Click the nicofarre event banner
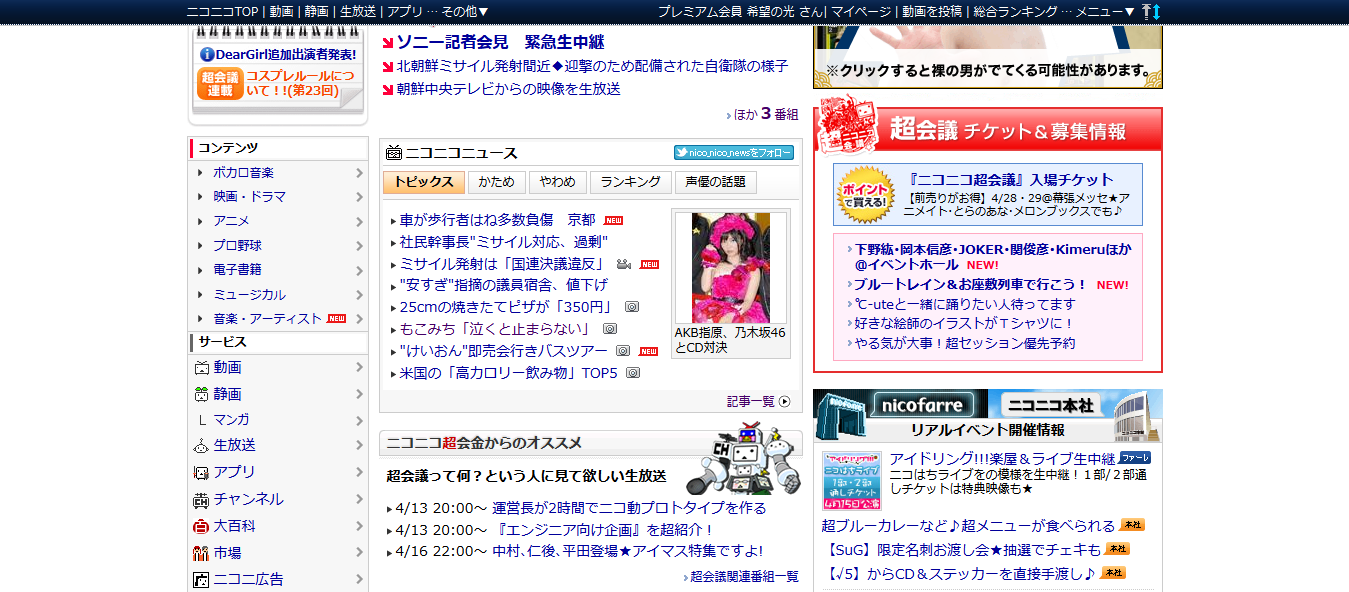The image size is (1349, 592). point(900,406)
